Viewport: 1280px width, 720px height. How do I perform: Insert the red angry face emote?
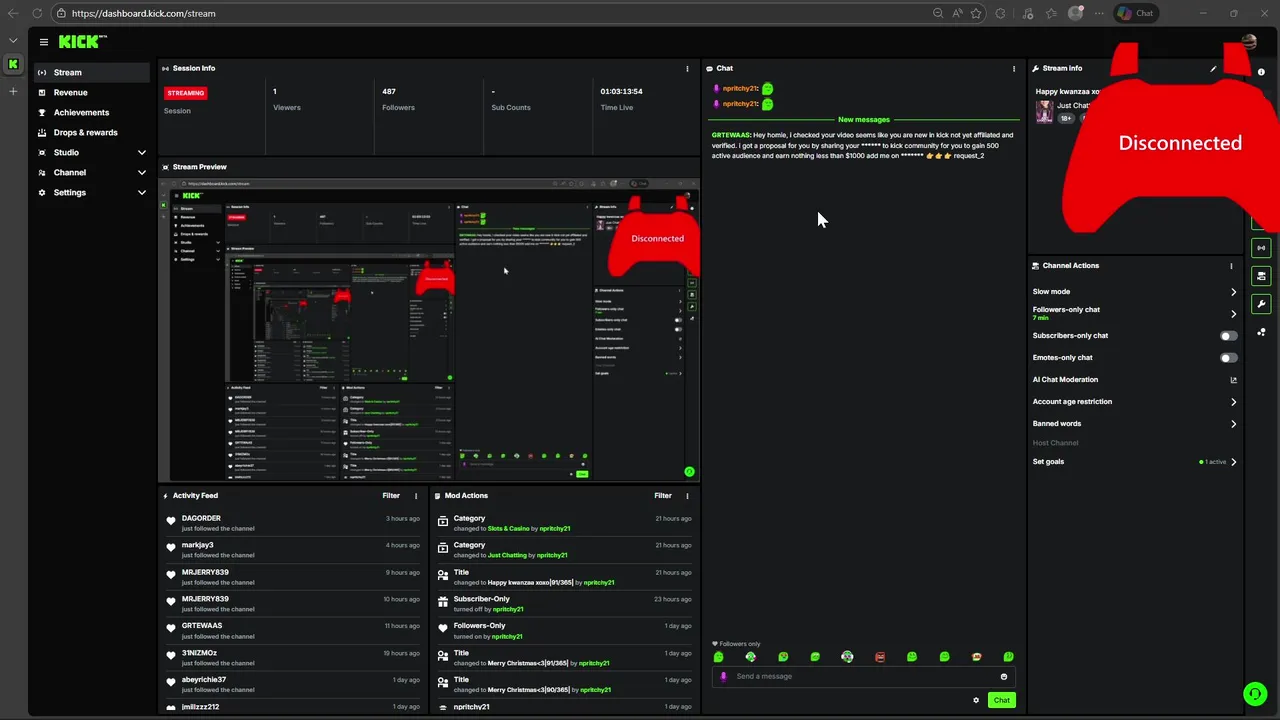point(880,657)
